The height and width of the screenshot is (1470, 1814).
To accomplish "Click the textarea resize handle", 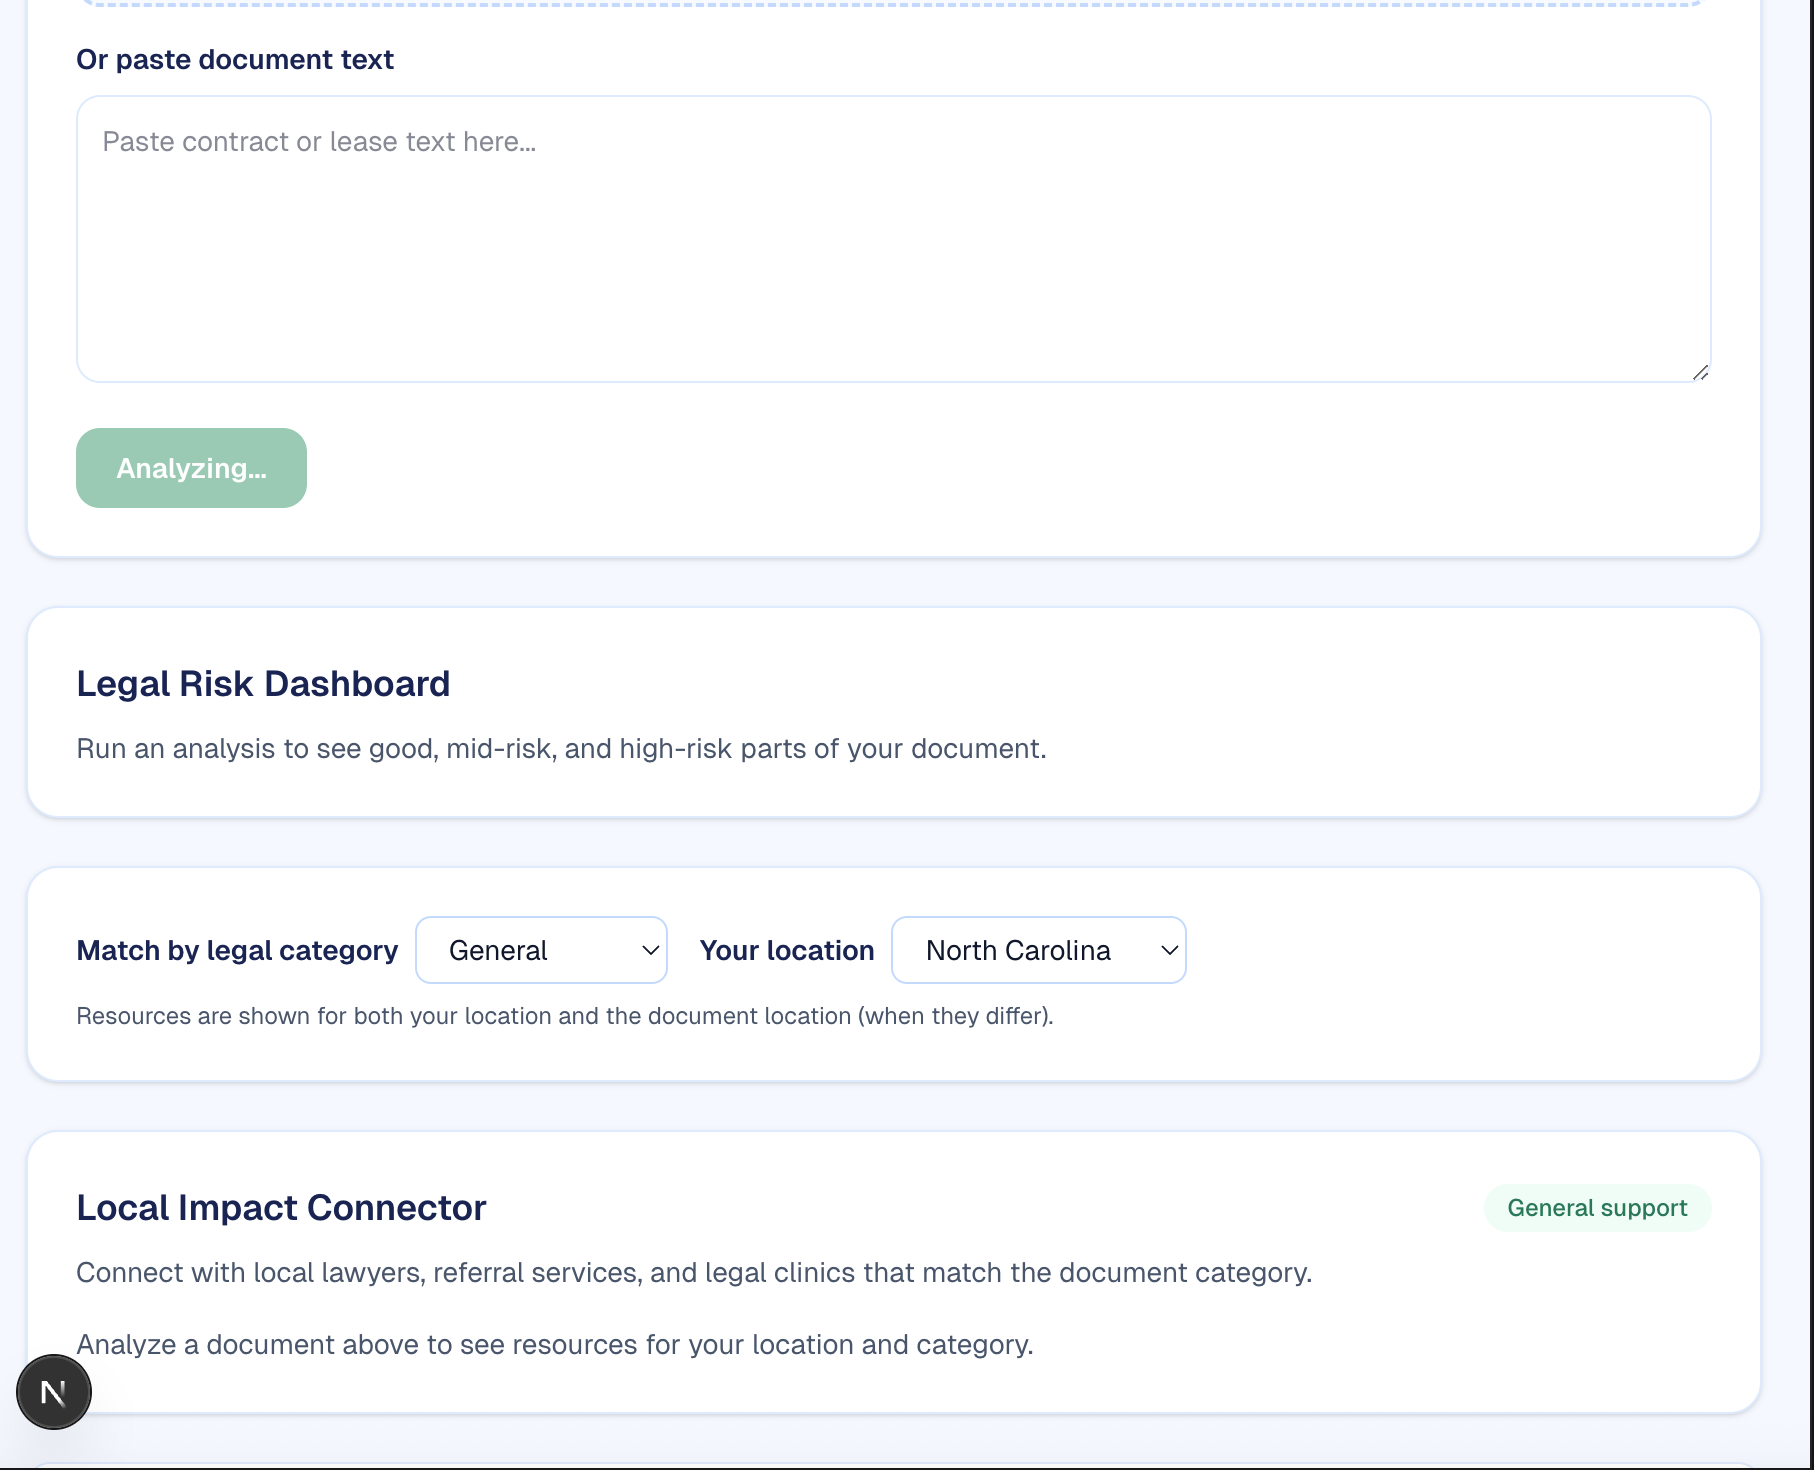I will pos(1700,372).
